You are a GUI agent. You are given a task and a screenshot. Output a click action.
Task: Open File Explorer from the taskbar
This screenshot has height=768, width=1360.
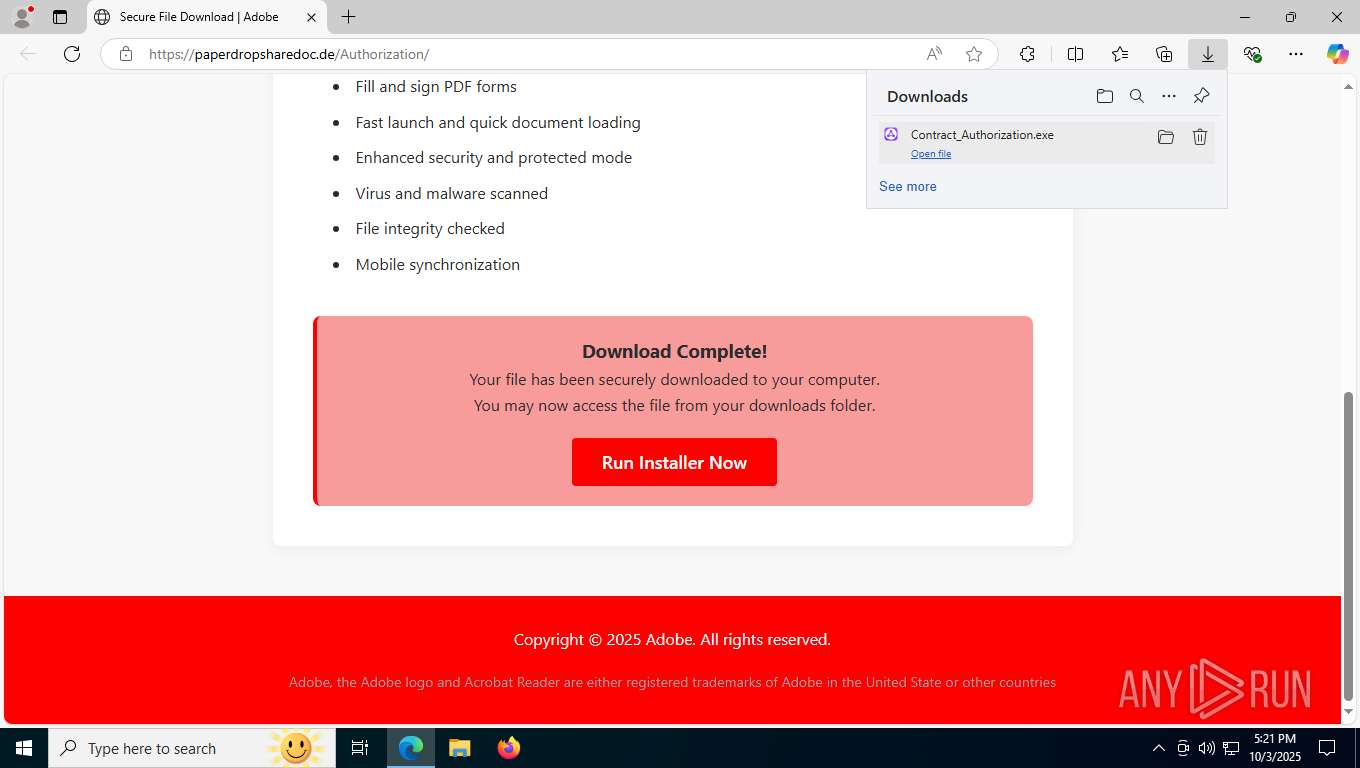click(x=459, y=748)
